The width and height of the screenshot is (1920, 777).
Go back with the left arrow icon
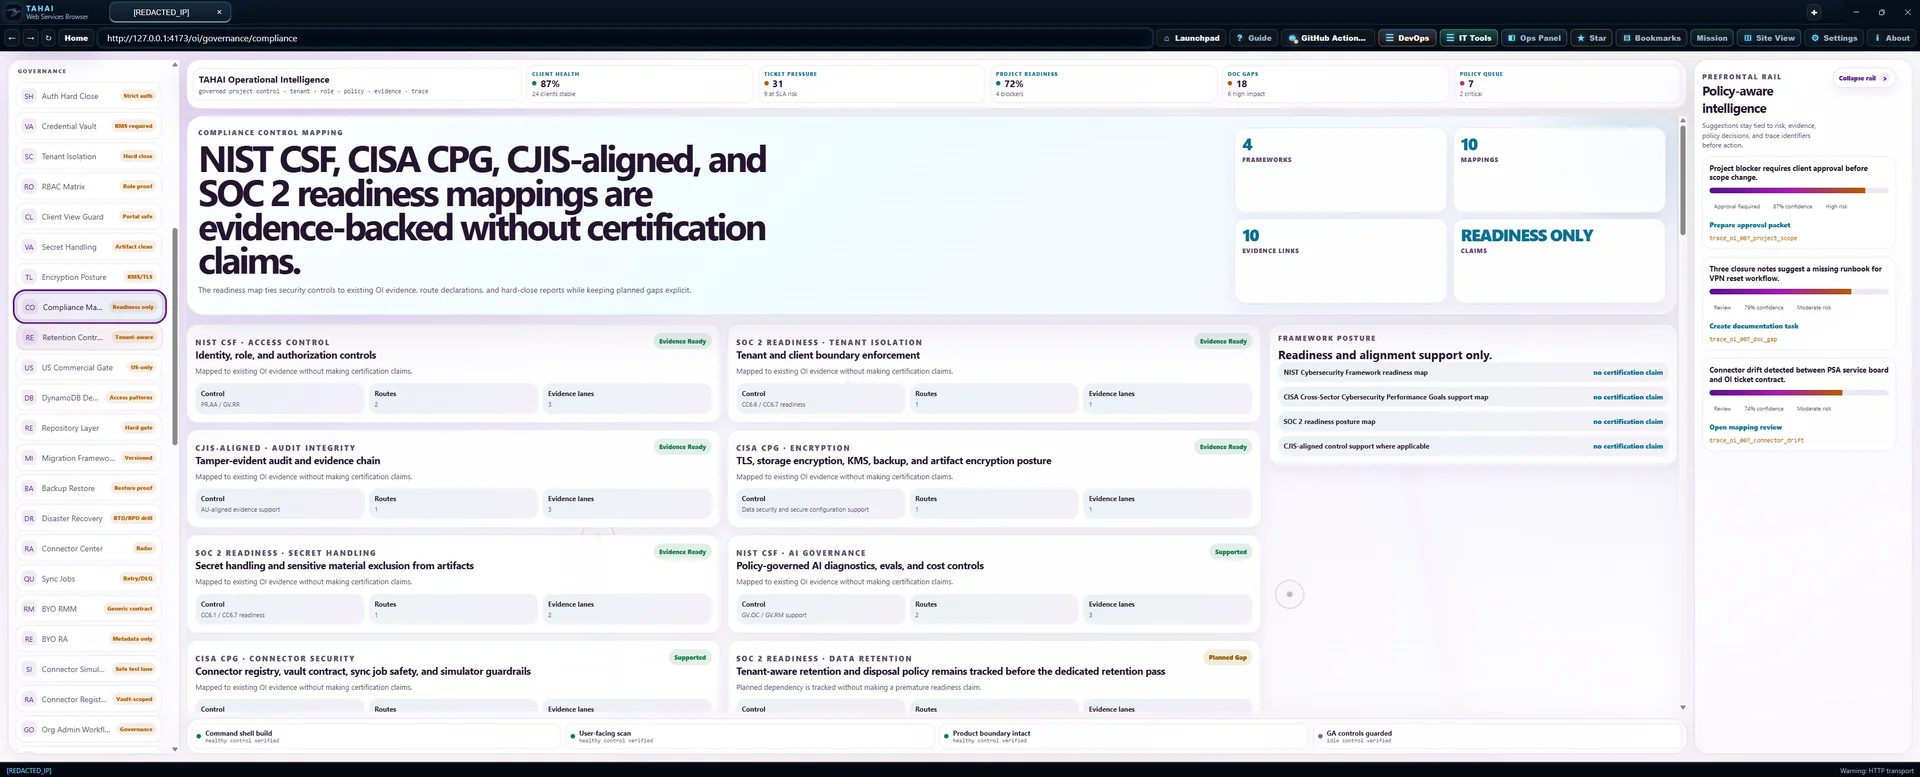coord(12,38)
